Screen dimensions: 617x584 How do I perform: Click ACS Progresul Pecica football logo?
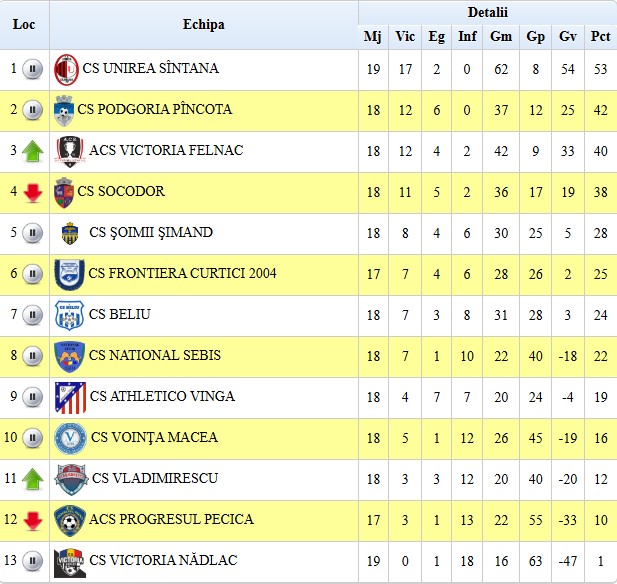click(70, 521)
